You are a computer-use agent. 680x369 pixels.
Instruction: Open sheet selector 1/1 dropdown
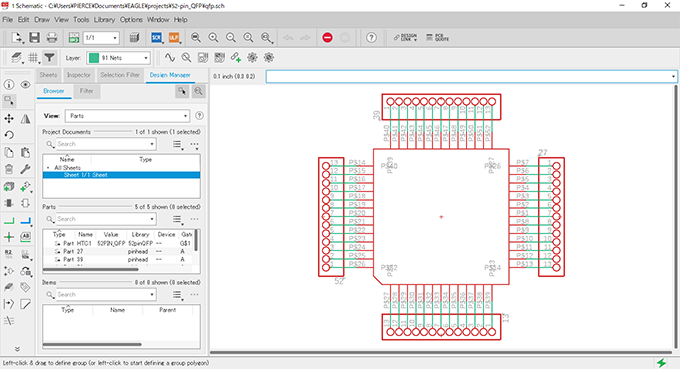101,38
